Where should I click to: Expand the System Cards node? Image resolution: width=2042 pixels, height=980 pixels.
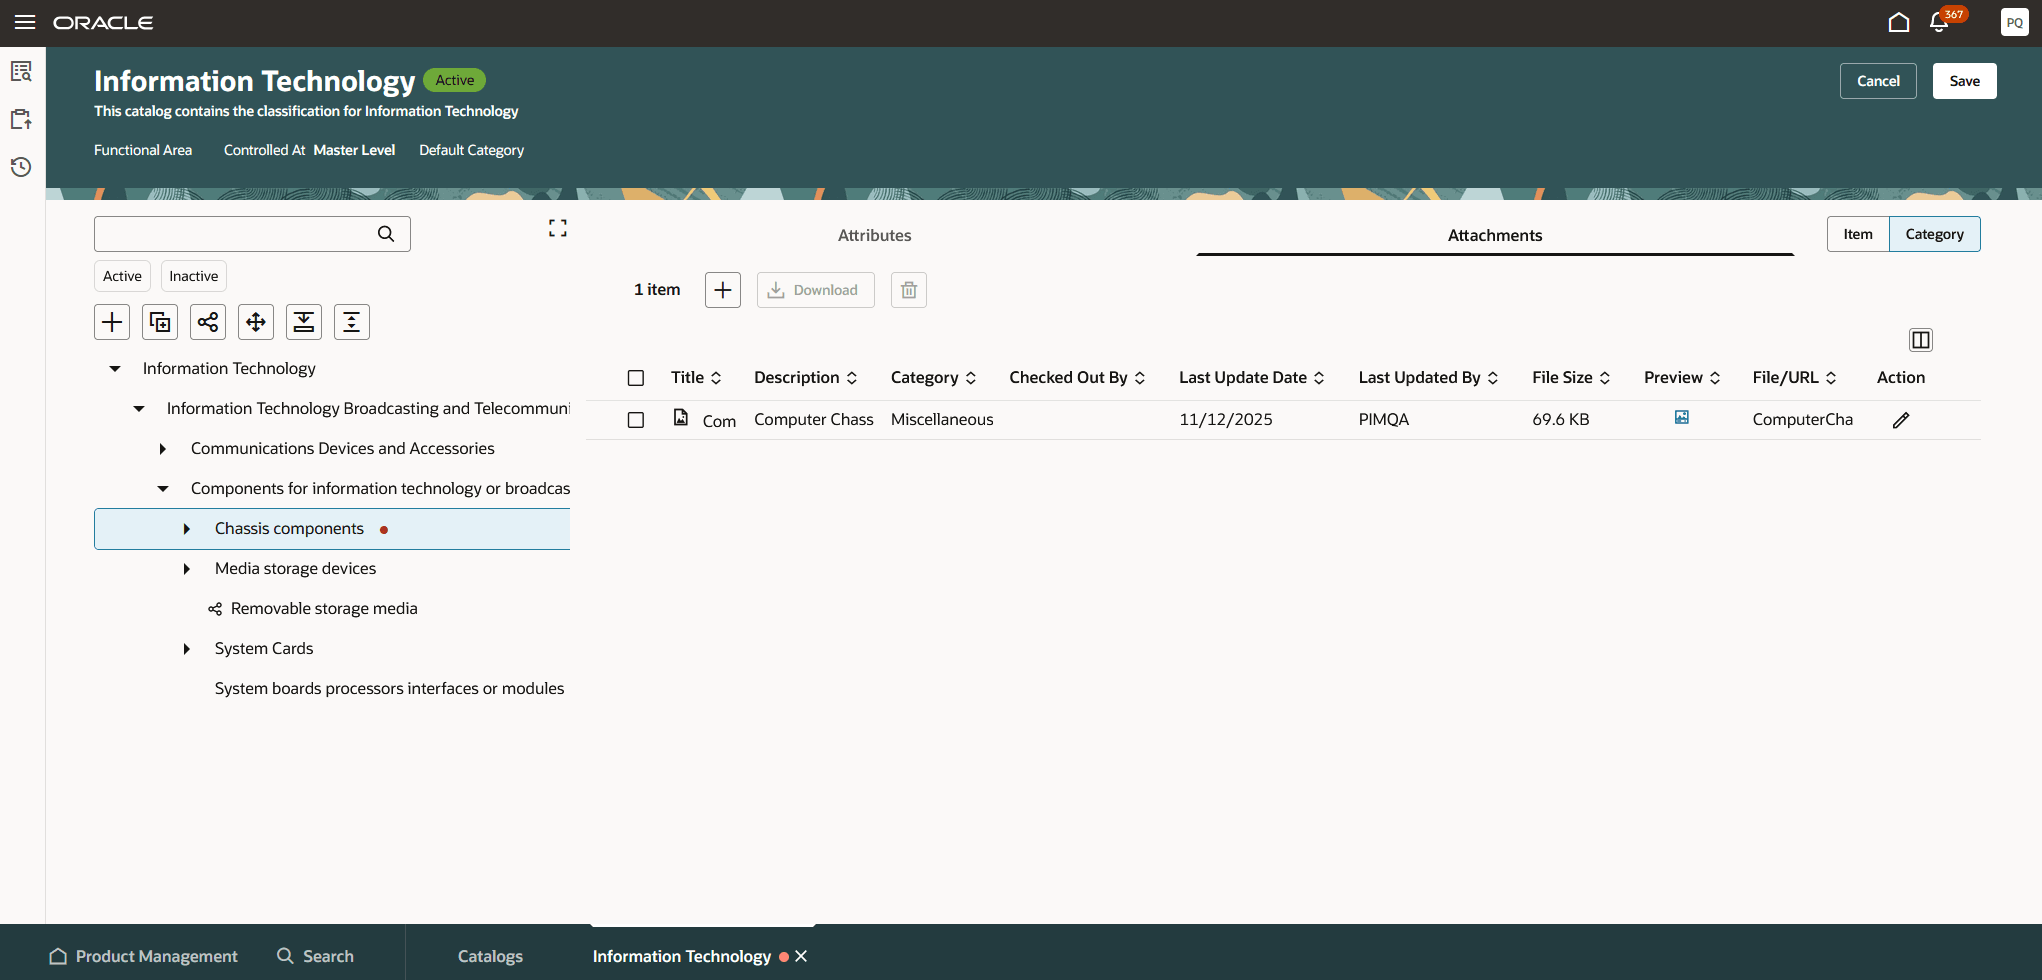point(187,649)
